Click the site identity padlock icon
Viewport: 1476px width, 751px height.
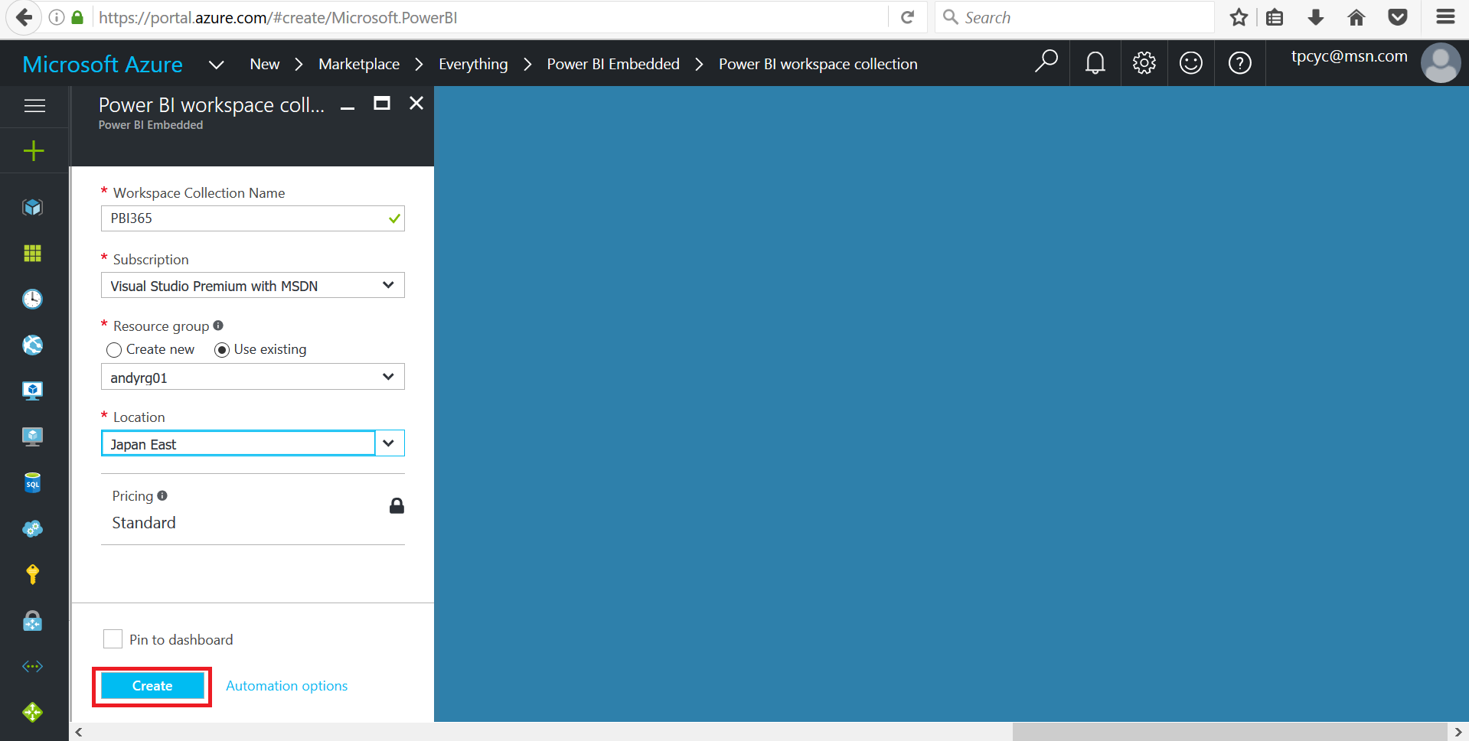point(78,17)
